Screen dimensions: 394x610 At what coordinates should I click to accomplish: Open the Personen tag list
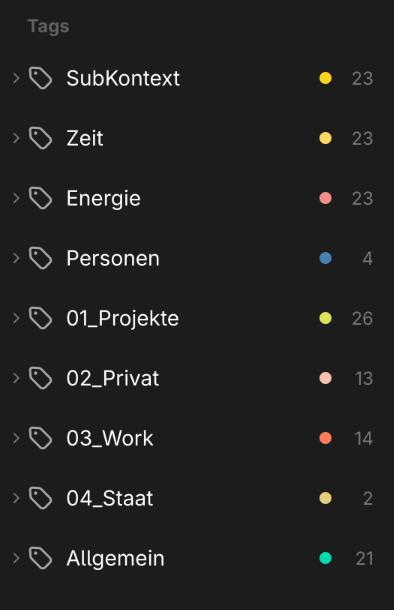click(x=113, y=258)
